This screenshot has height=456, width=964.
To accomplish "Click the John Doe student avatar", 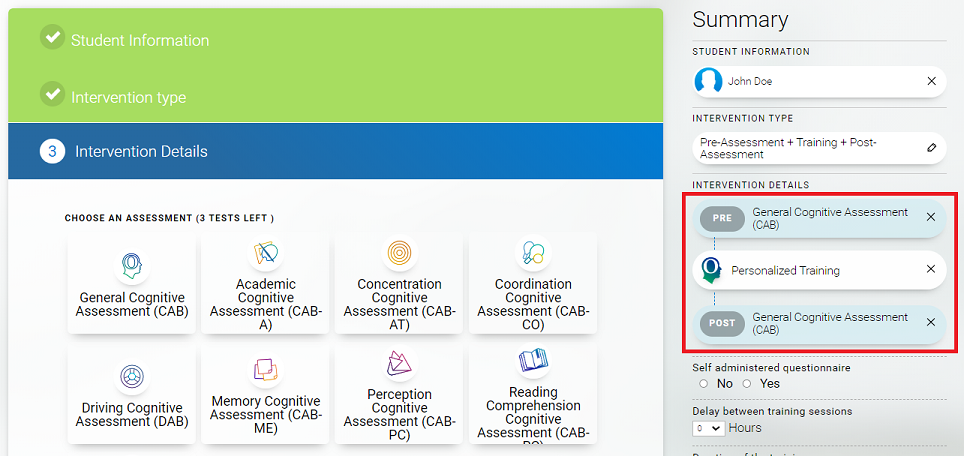I will [709, 81].
